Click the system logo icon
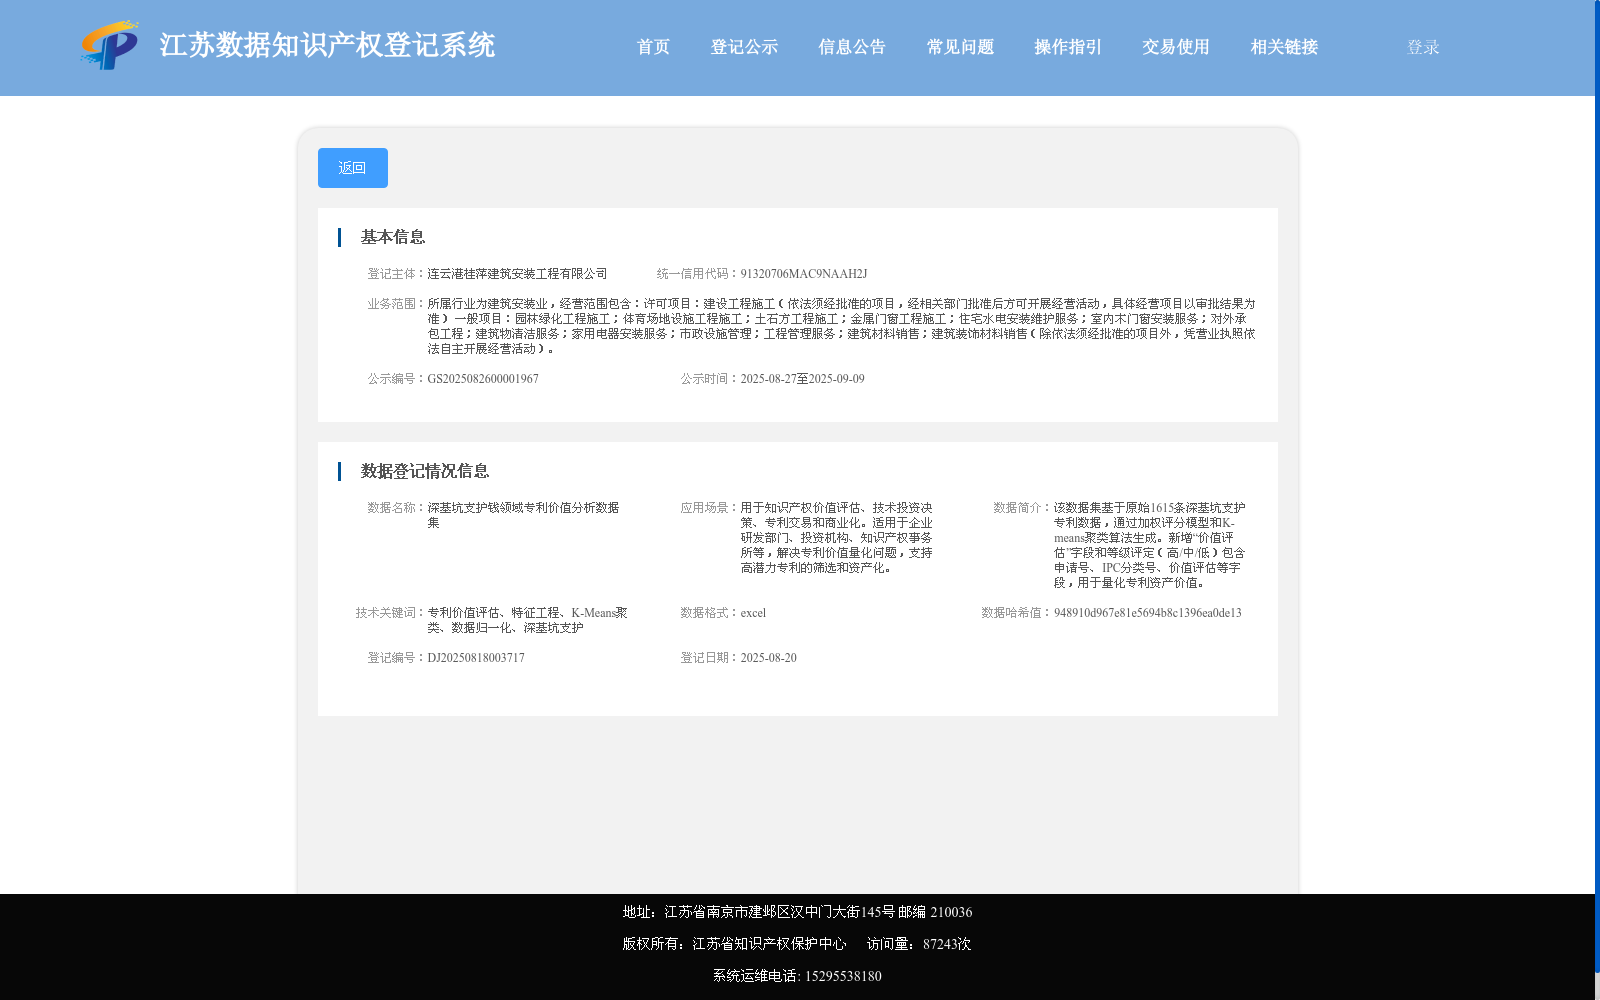 [x=110, y=46]
